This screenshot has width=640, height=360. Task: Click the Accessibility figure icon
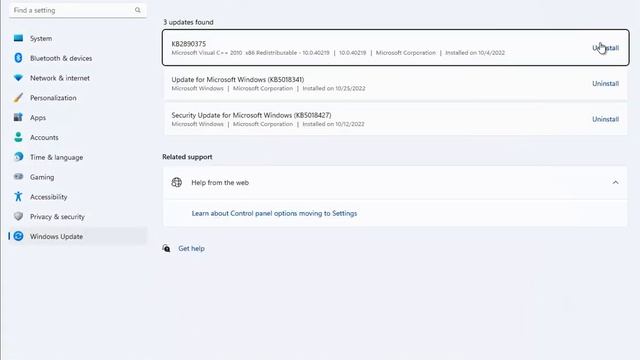click(x=18, y=196)
